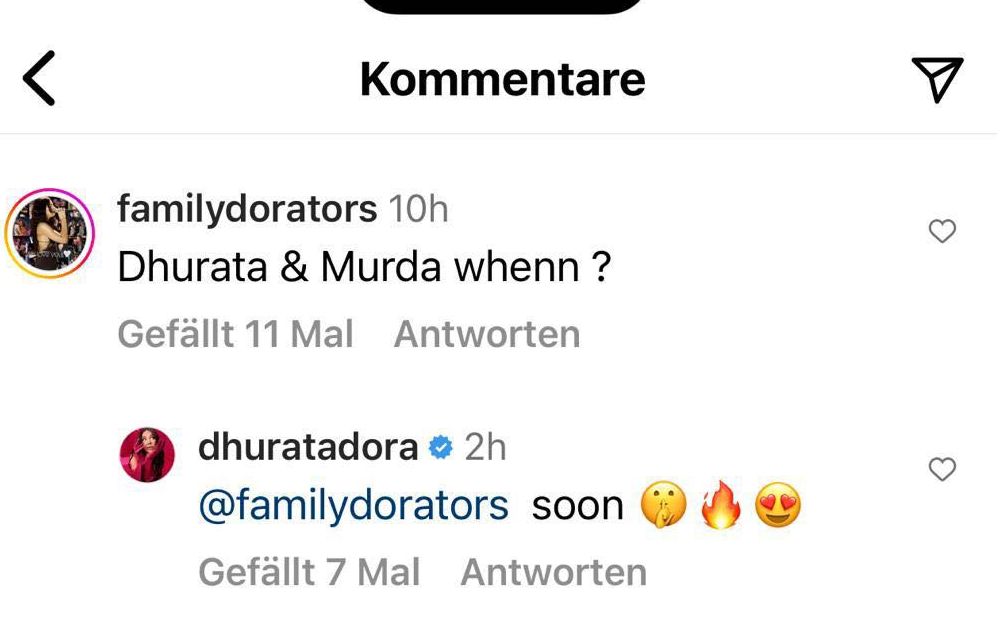Open the familydorators username link

(x=247, y=210)
